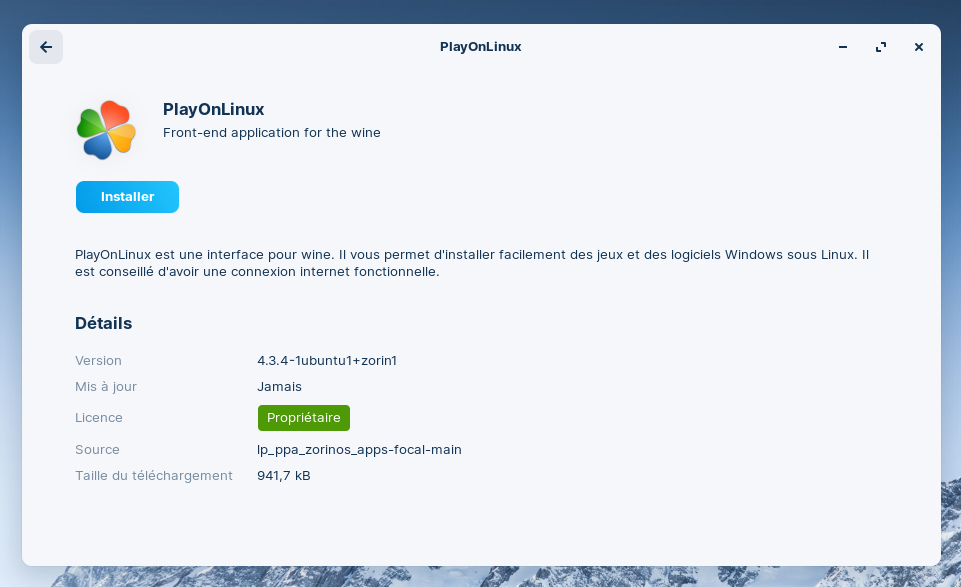Click the 'Taille du téléchargement' label

tap(154, 475)
